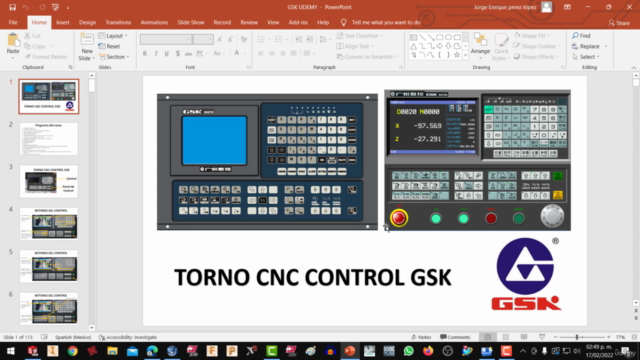Toggle underline formatting
This screenshot has width=640, height=360.
pos(167,53)
